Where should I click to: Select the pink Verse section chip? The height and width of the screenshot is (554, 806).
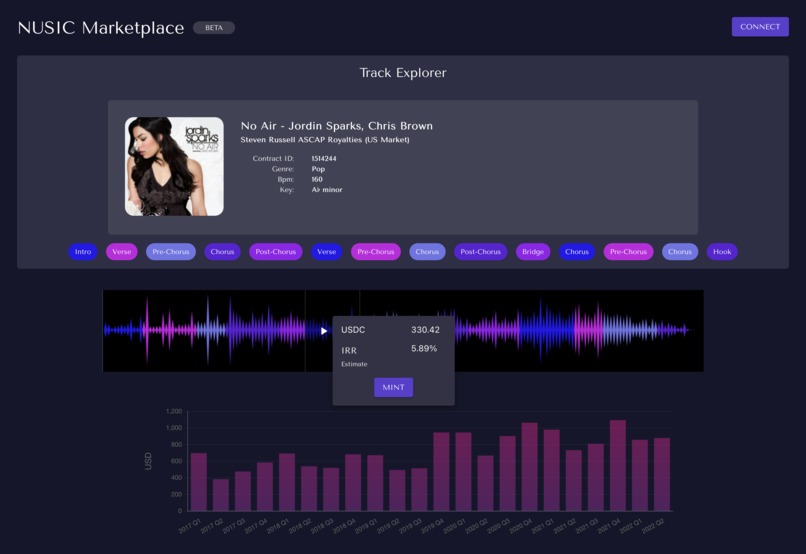[122, 251]
